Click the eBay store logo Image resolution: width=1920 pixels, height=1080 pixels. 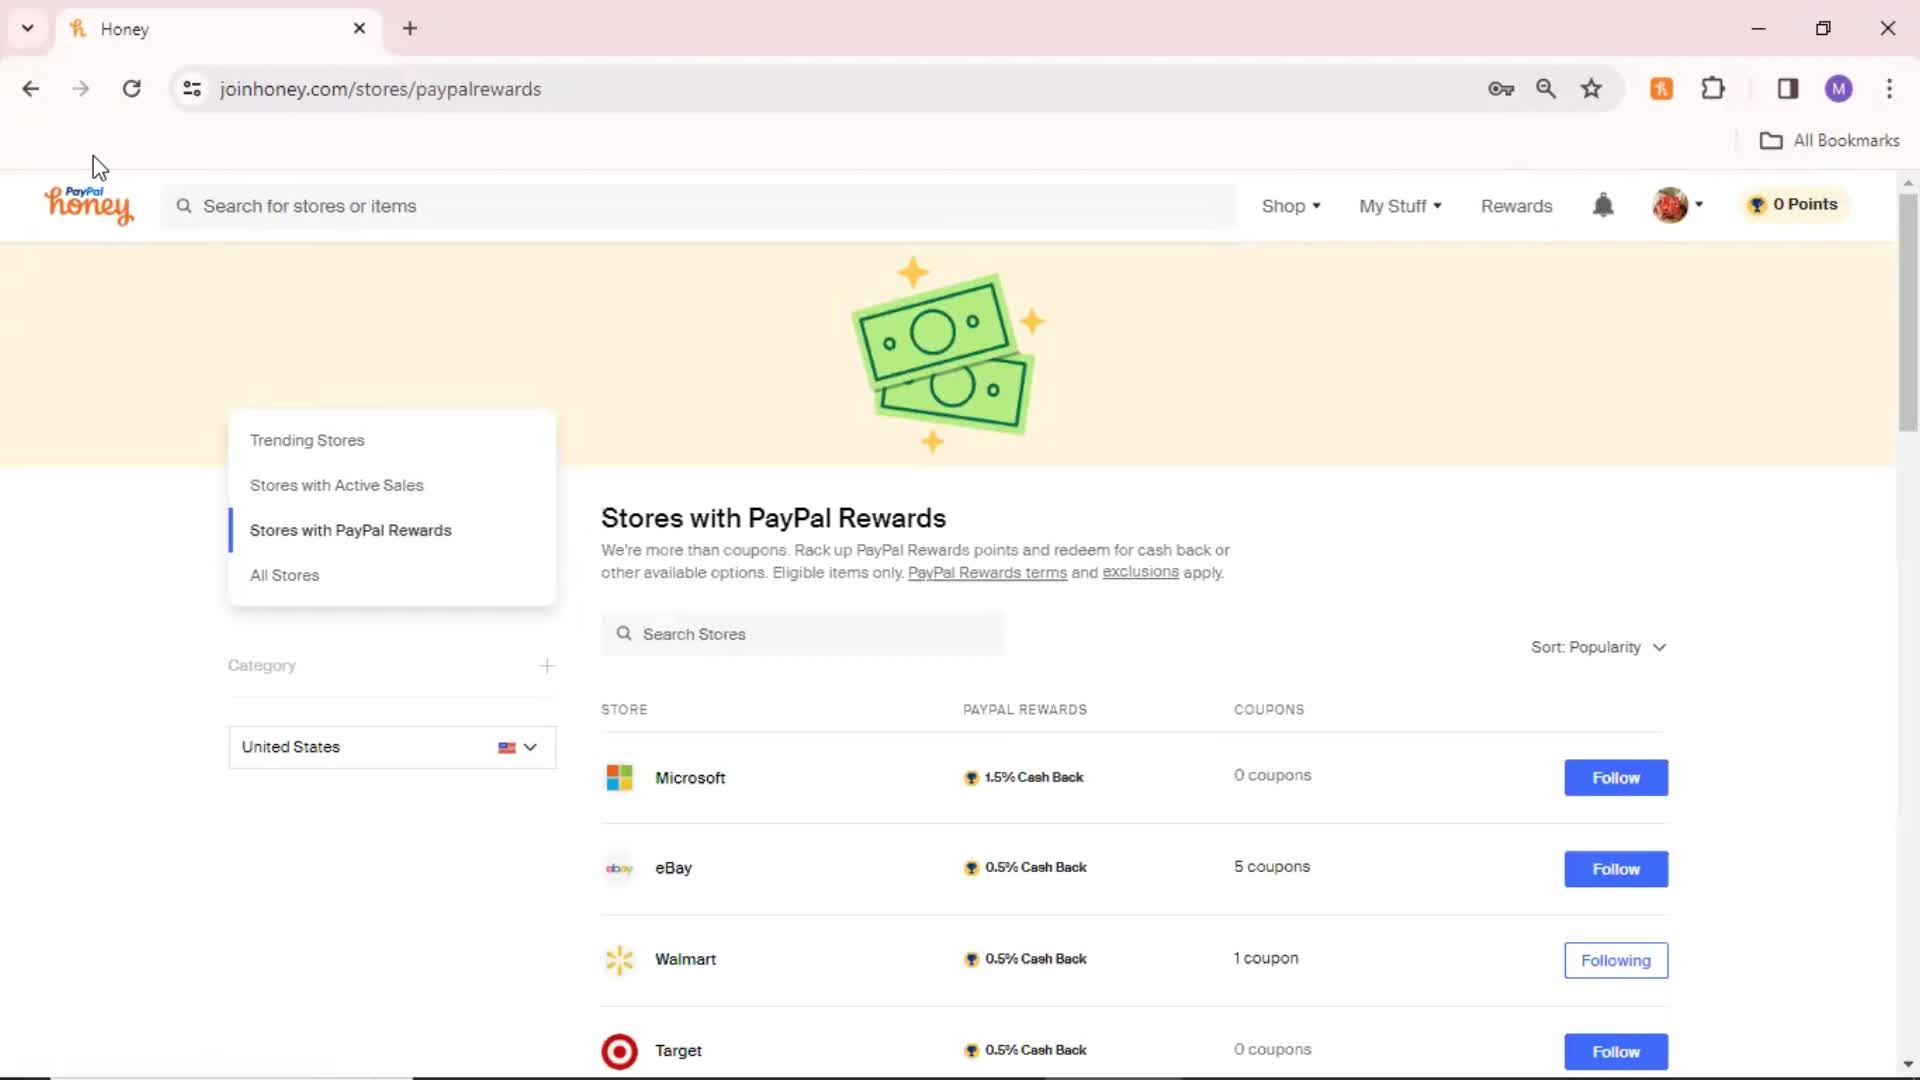(x=619, y=868)
